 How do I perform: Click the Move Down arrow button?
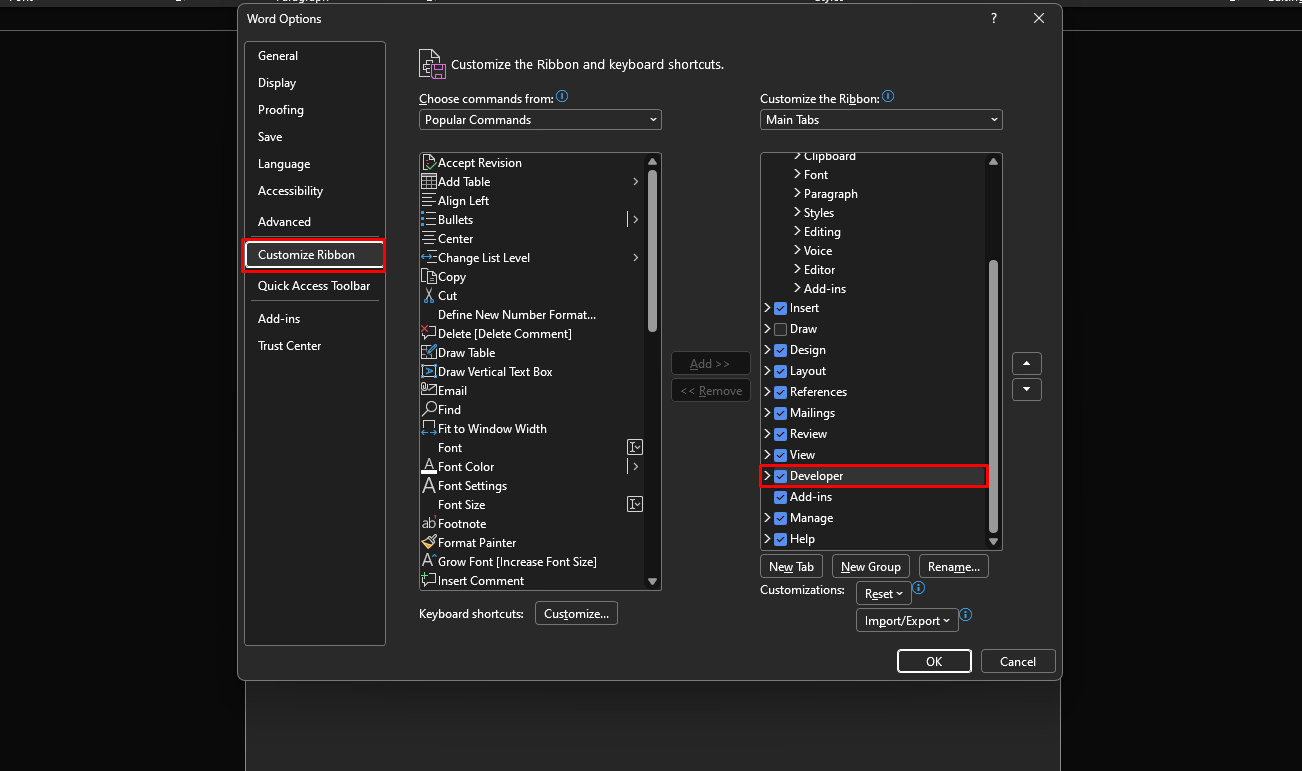[x=1027, y=390]
